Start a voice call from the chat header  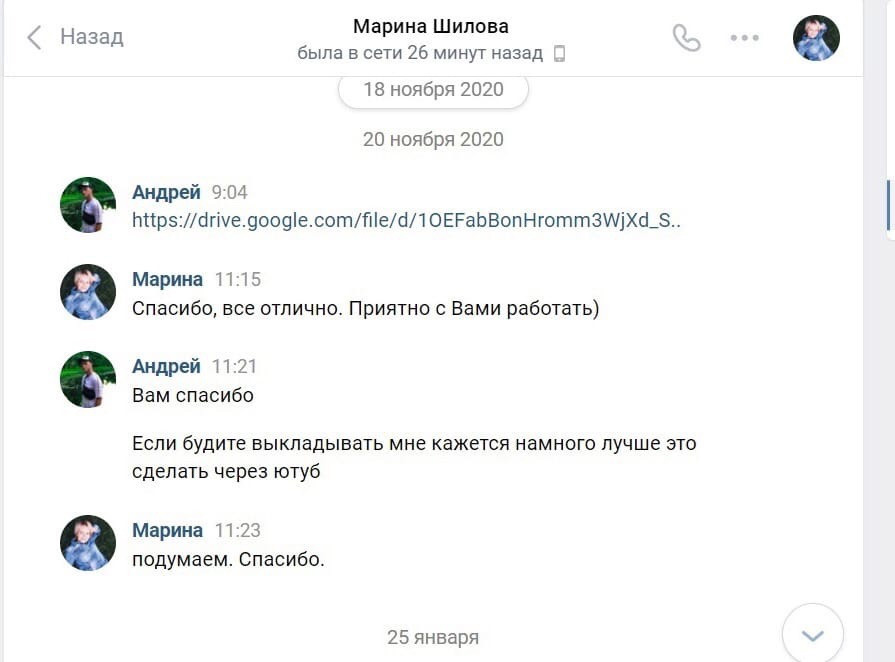coord(686,36)
